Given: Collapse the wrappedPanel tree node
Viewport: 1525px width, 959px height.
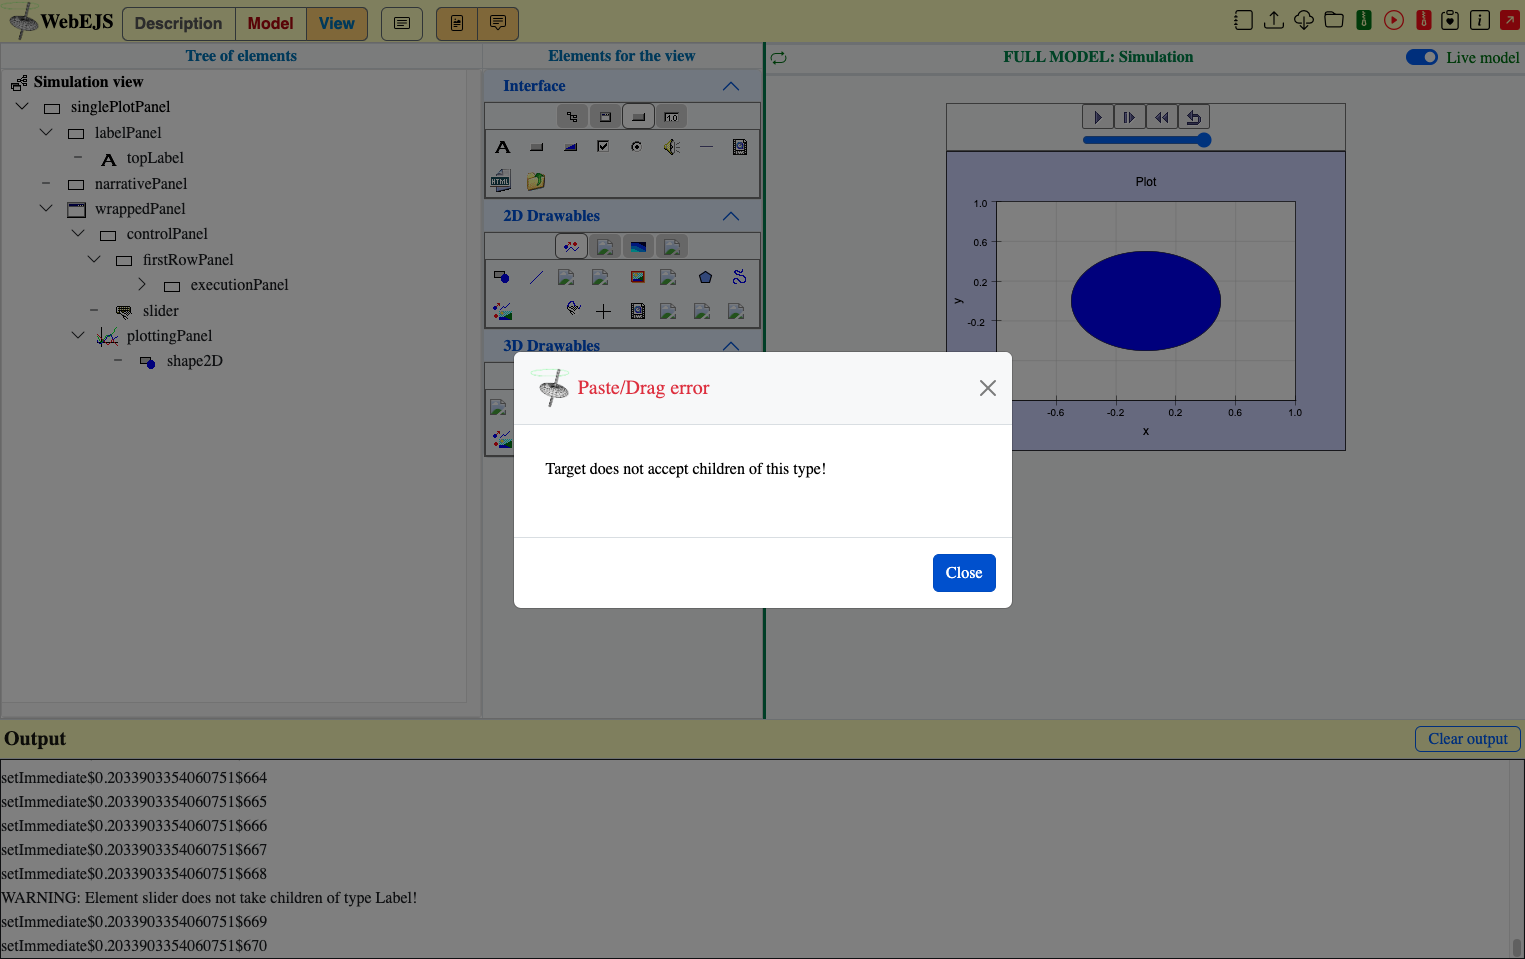Looking at the screenshot, I should (x=46, y=208).
